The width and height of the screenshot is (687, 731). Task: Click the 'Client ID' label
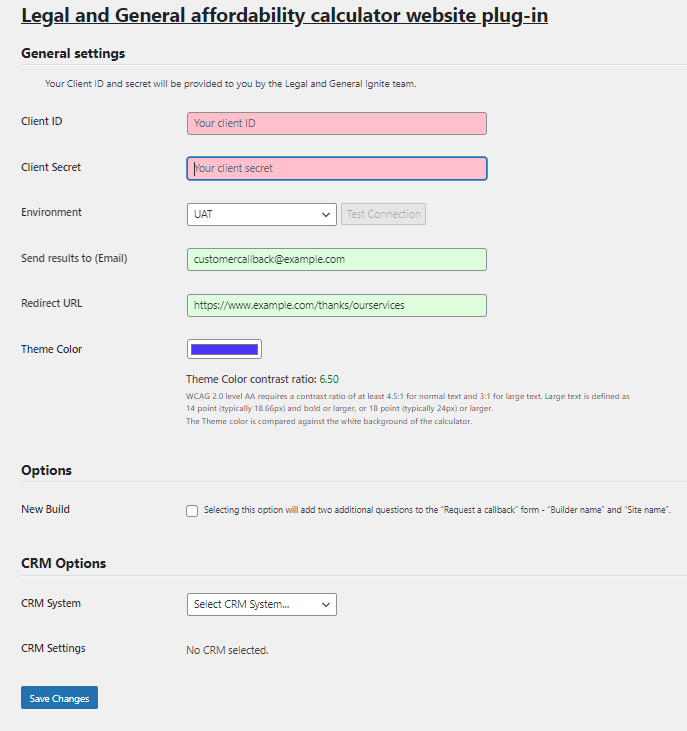tap(41, 121)
